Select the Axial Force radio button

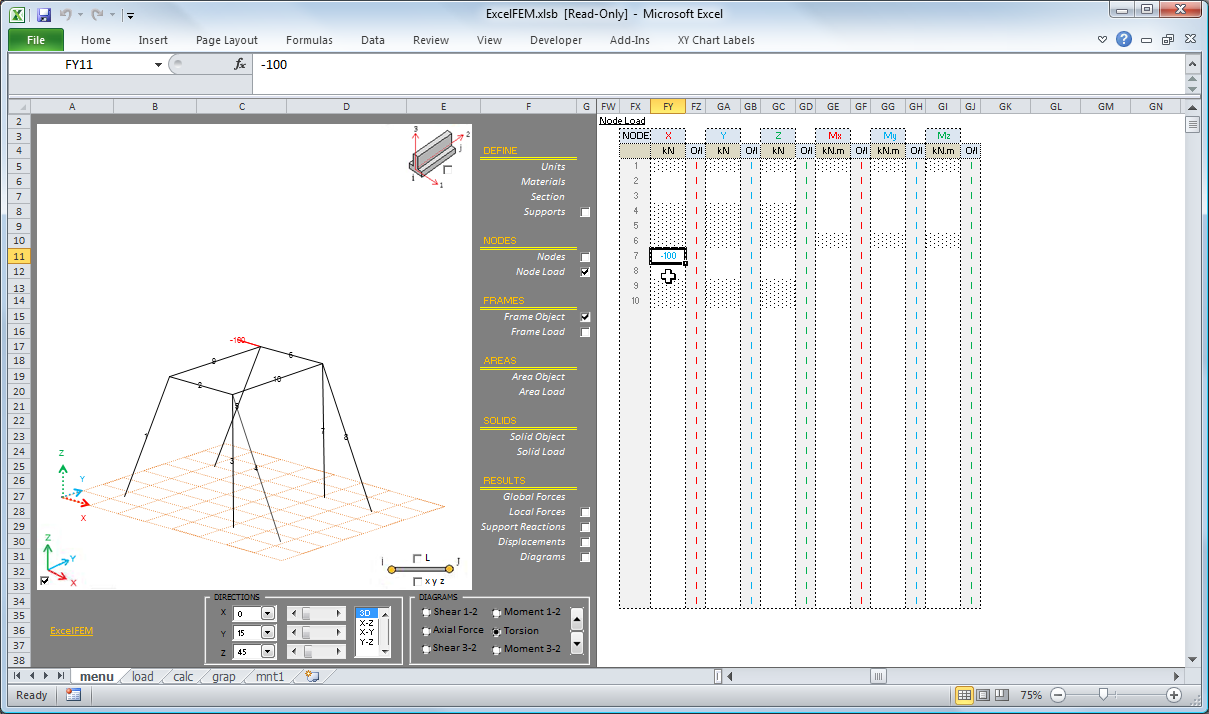point(427,631)
